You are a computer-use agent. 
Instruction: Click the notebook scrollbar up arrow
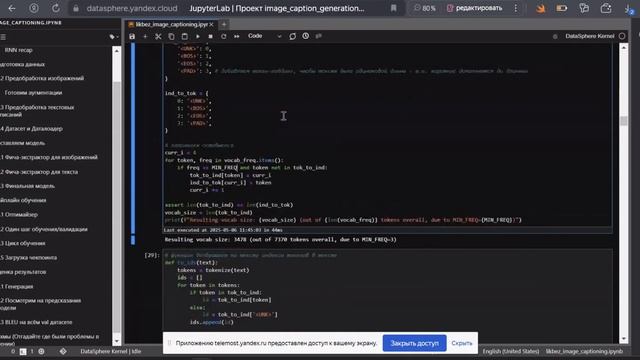tap(623, 48)
